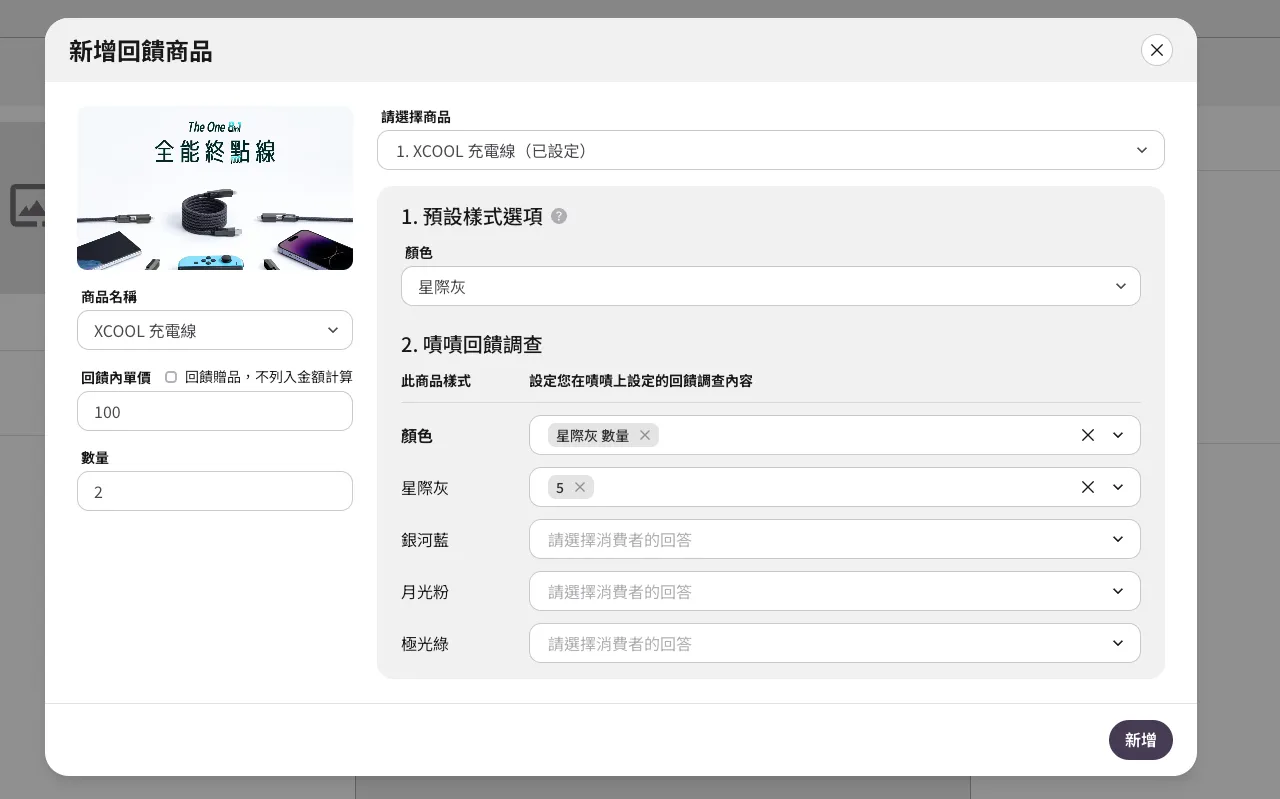Click the help icon beside 預設樣式選項
1280x799 pixels.
tap(559, 216)
